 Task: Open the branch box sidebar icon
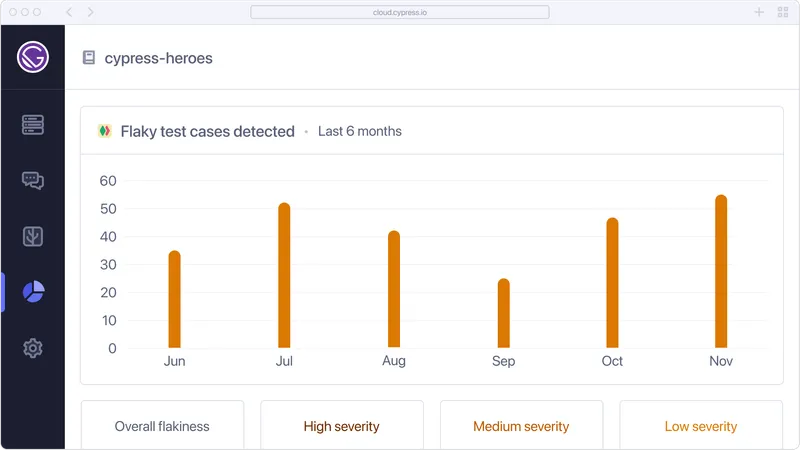33,236
